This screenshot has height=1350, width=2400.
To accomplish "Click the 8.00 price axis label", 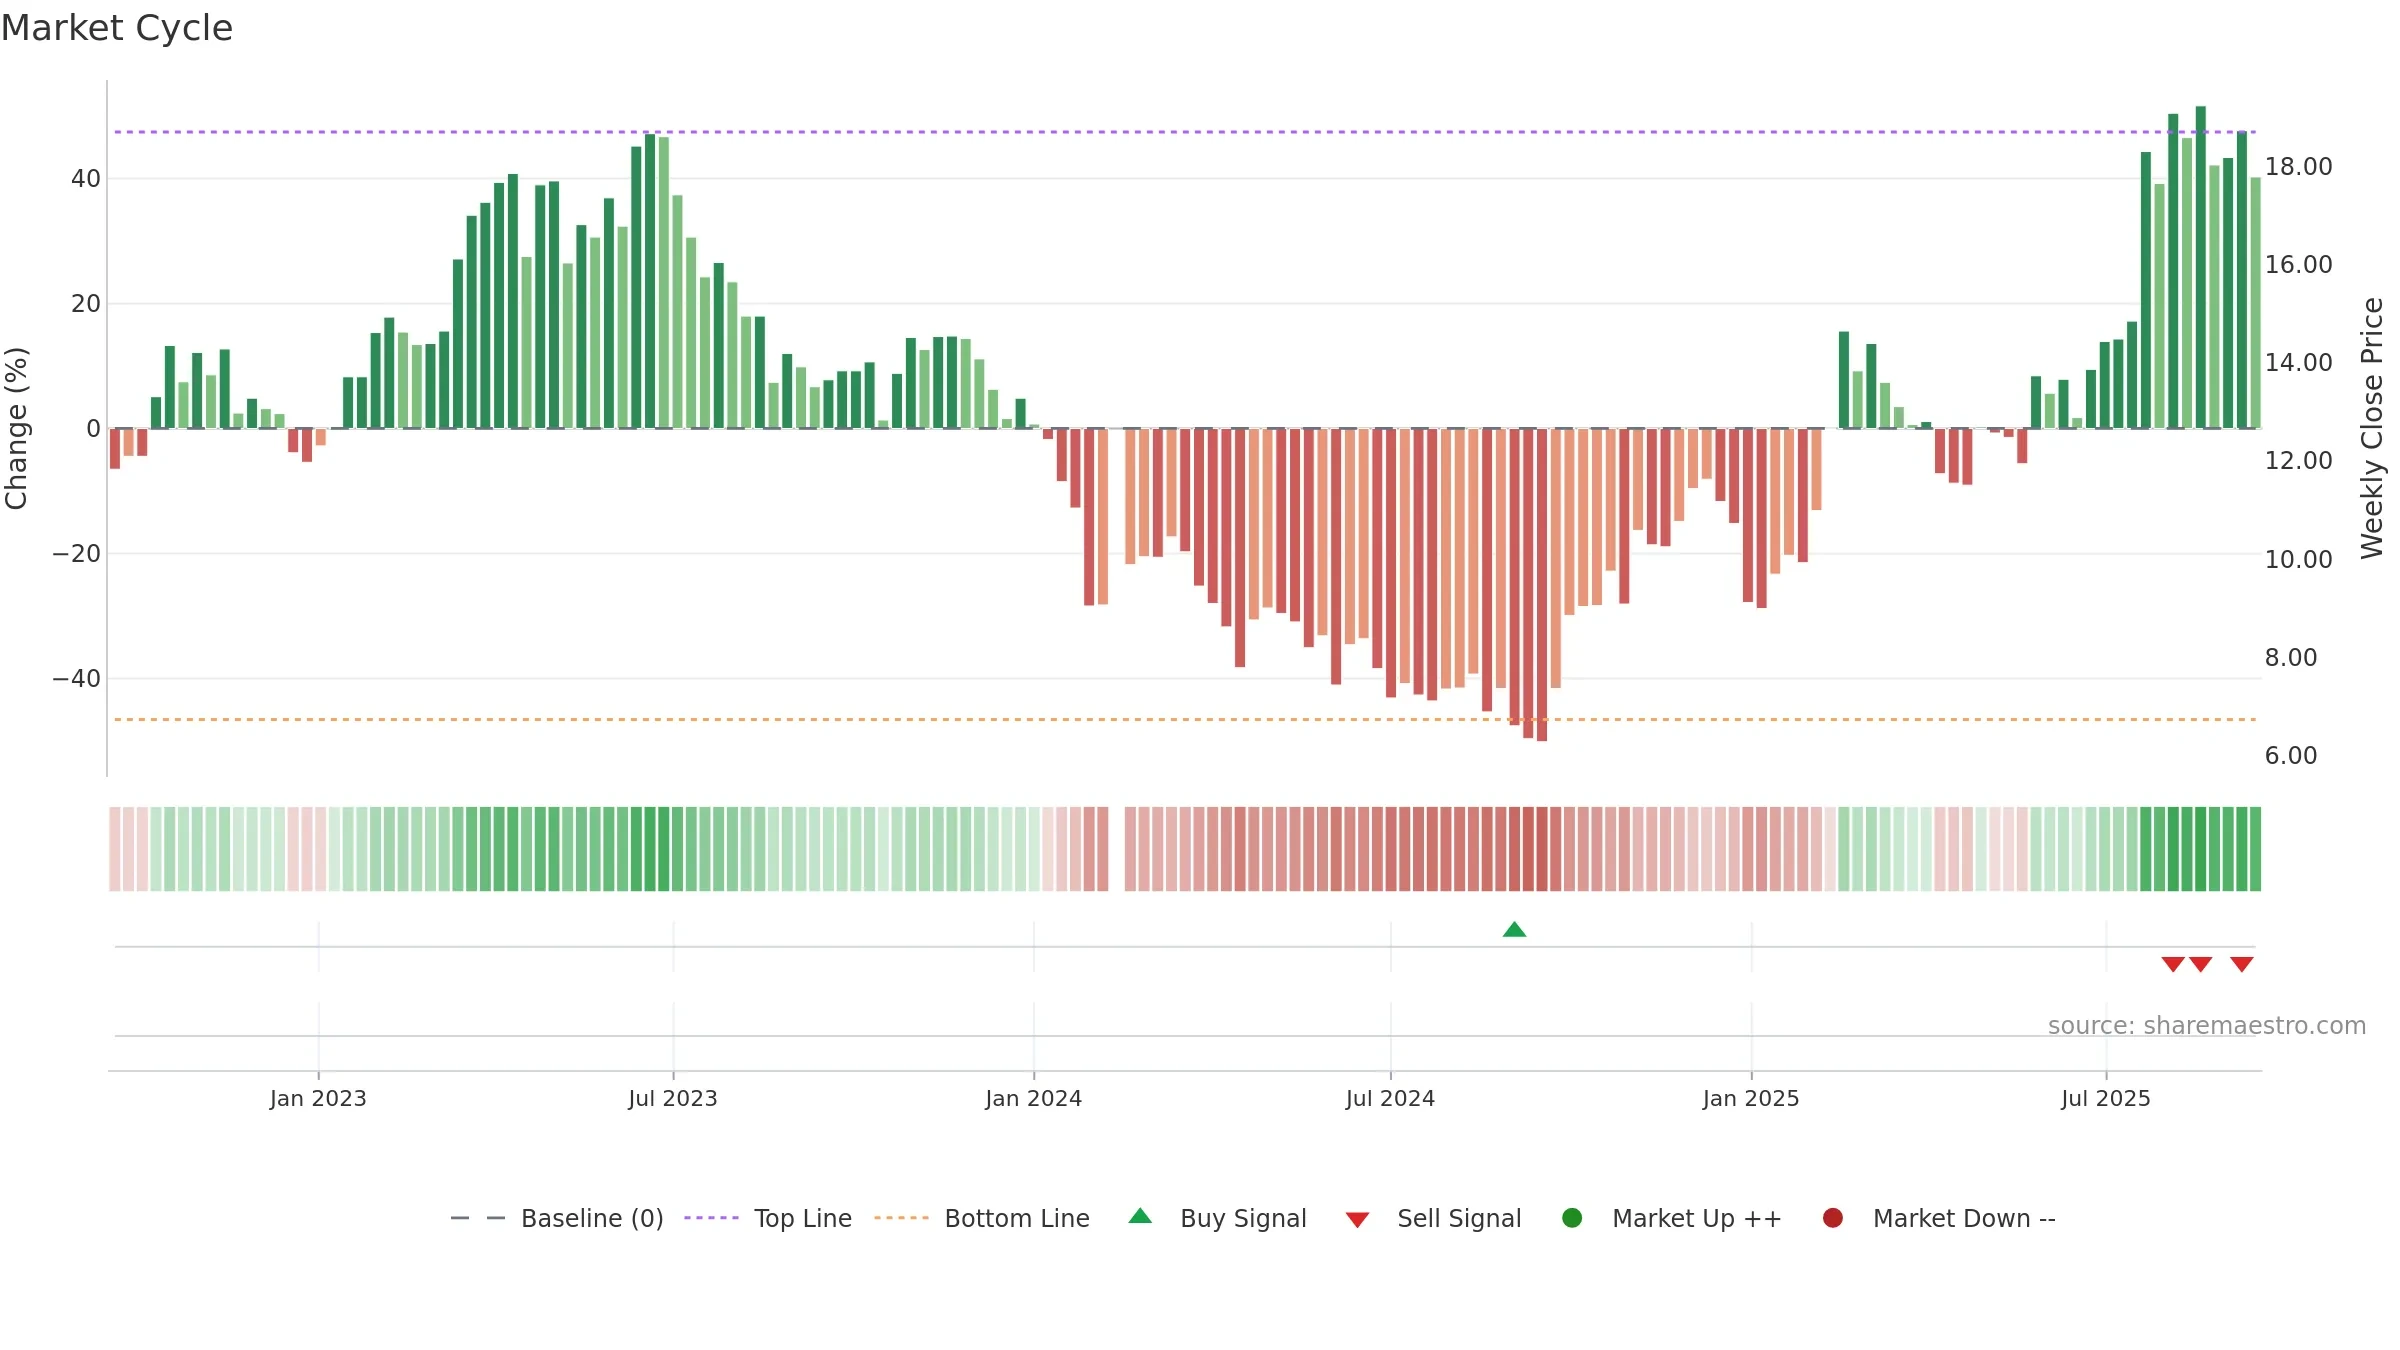I will tap(2290, 658).
